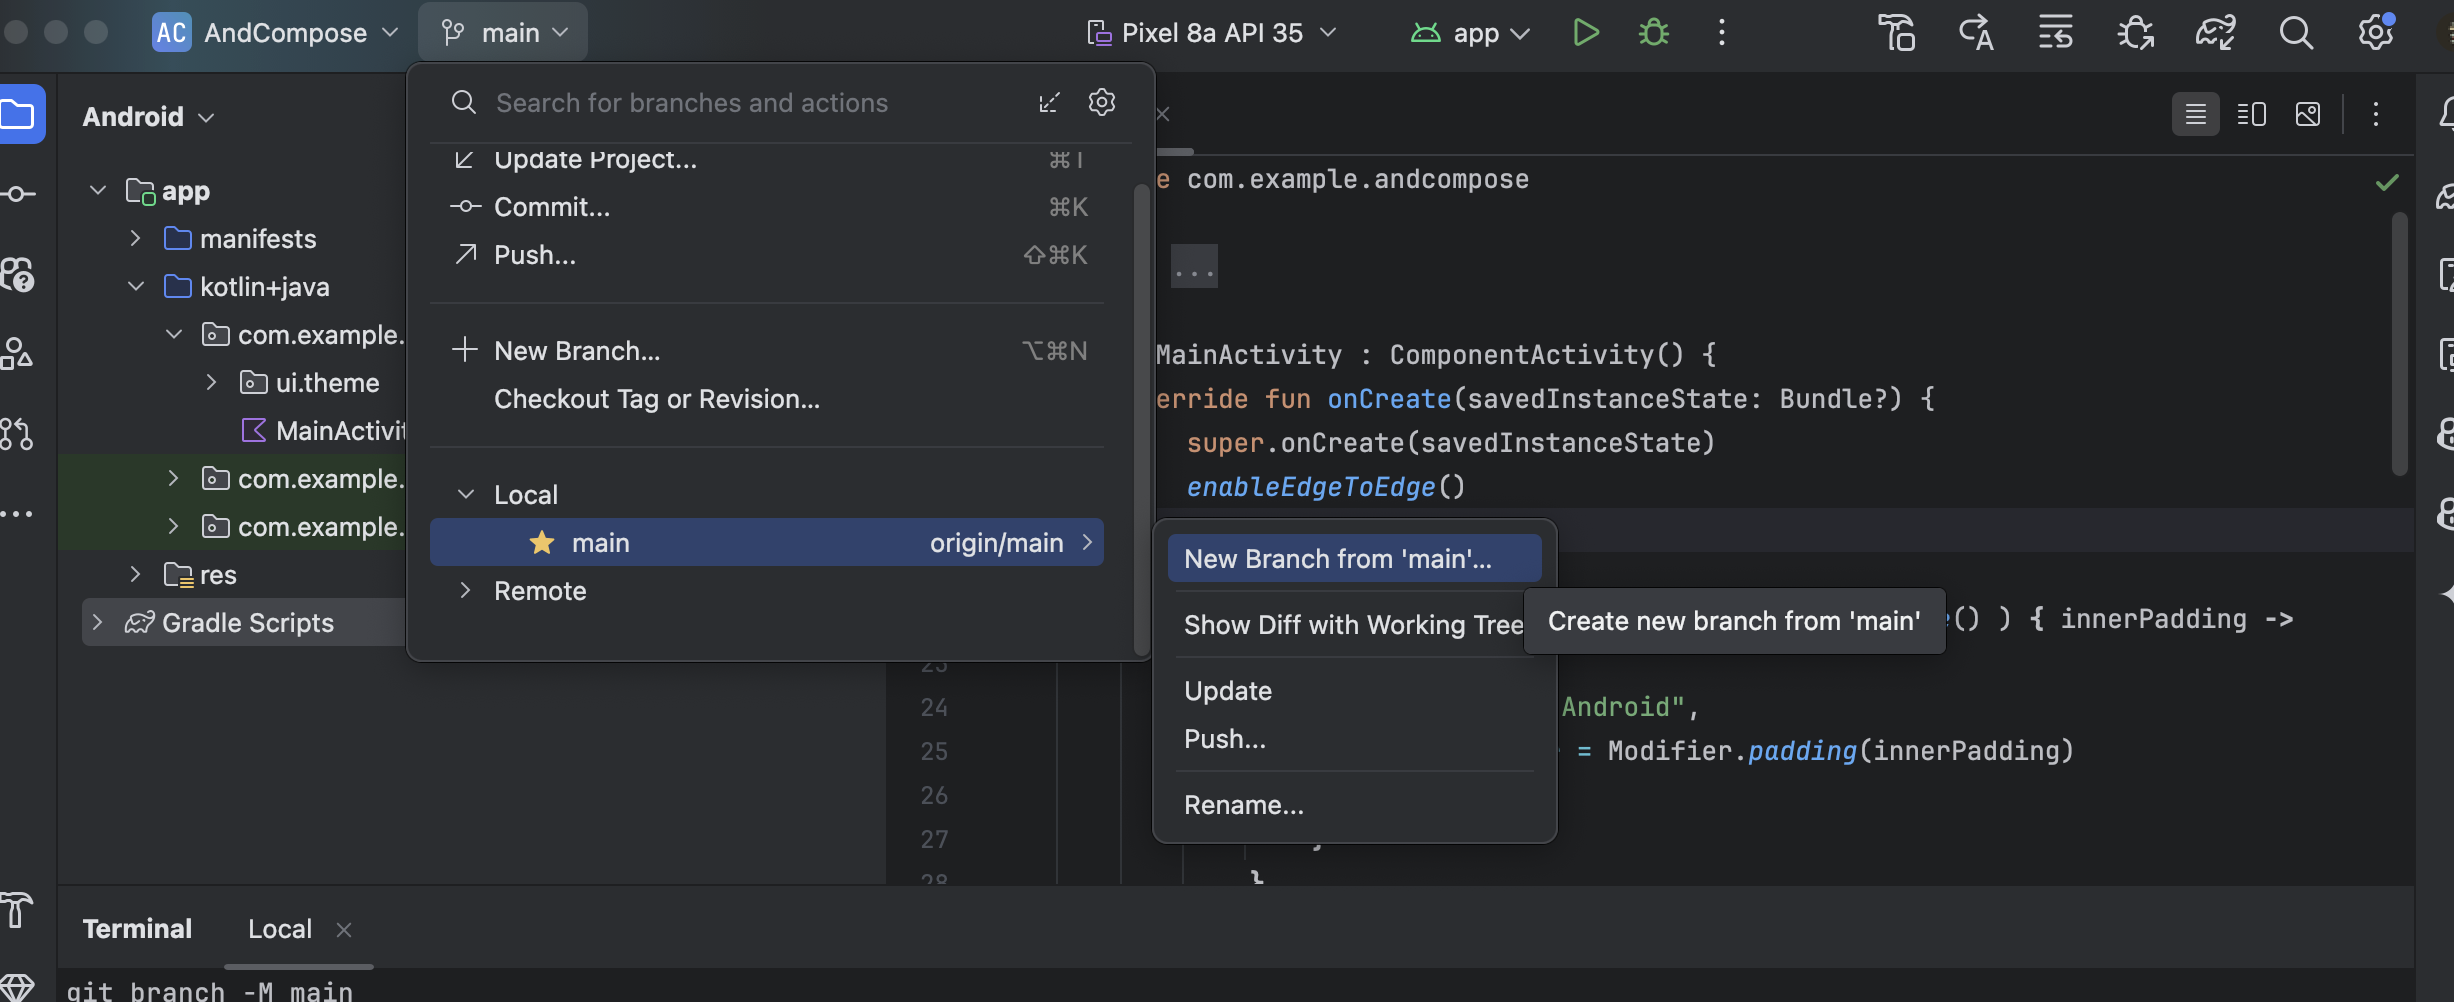Click Checkout Tag or Revision action
The height and width of the screenshot is (1002, 2454).
[656, 399]
